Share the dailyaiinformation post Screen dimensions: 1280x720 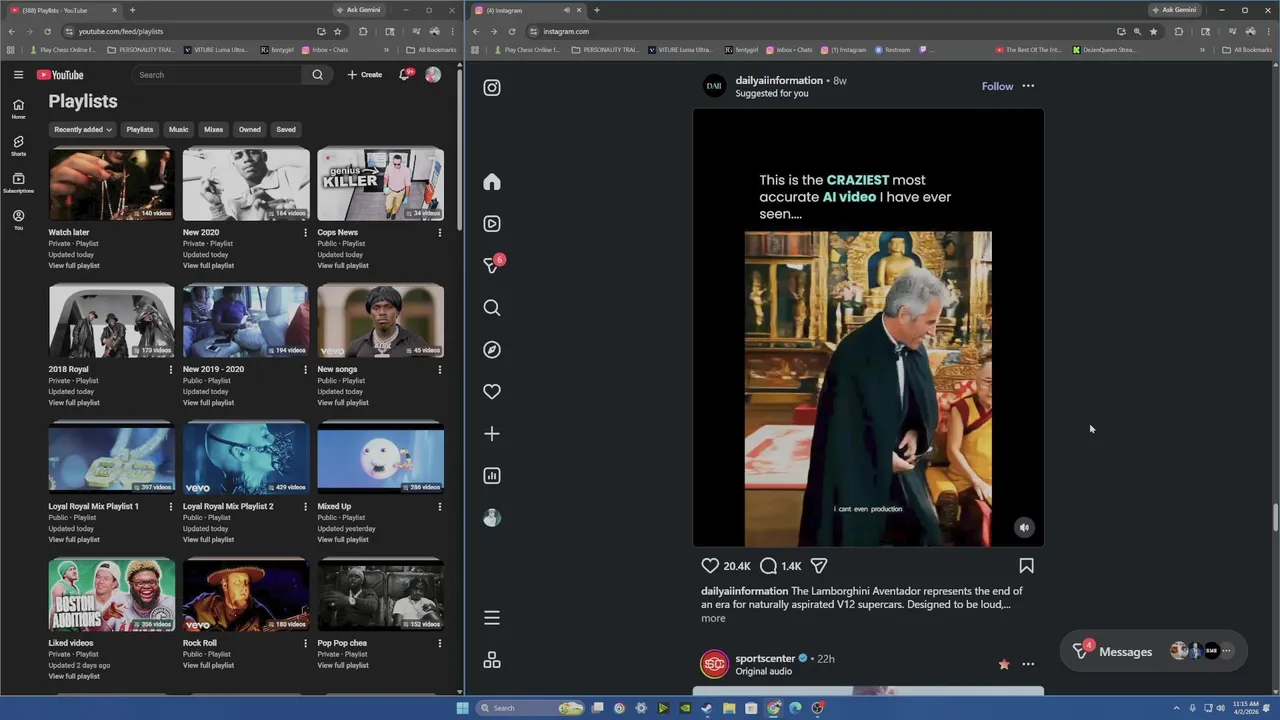(x=819, y=566)
